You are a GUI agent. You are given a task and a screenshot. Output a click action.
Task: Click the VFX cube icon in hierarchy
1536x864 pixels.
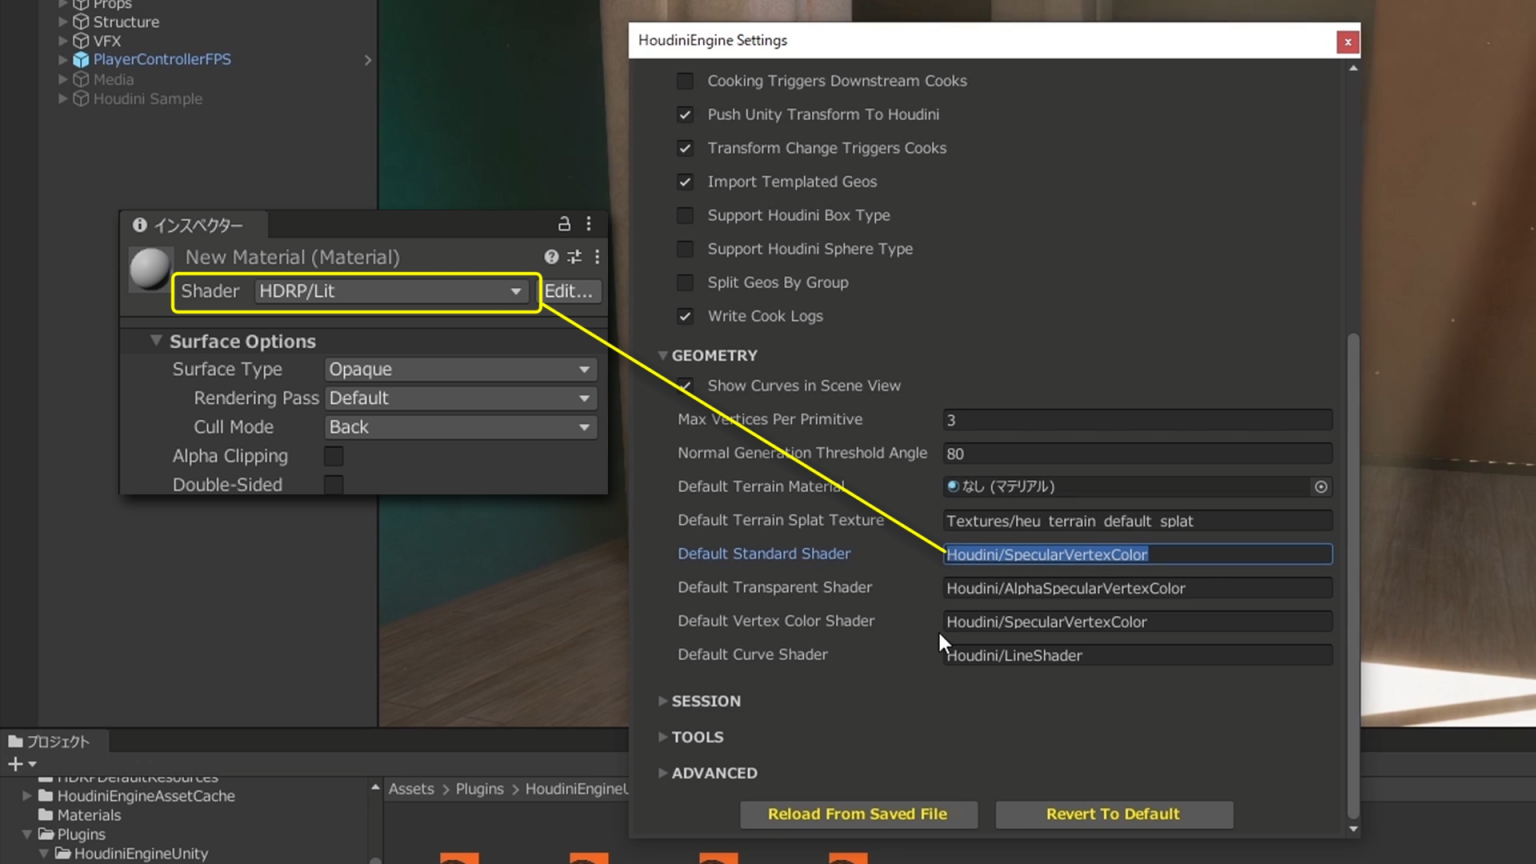pyautogui.click(x=81, y=40)
